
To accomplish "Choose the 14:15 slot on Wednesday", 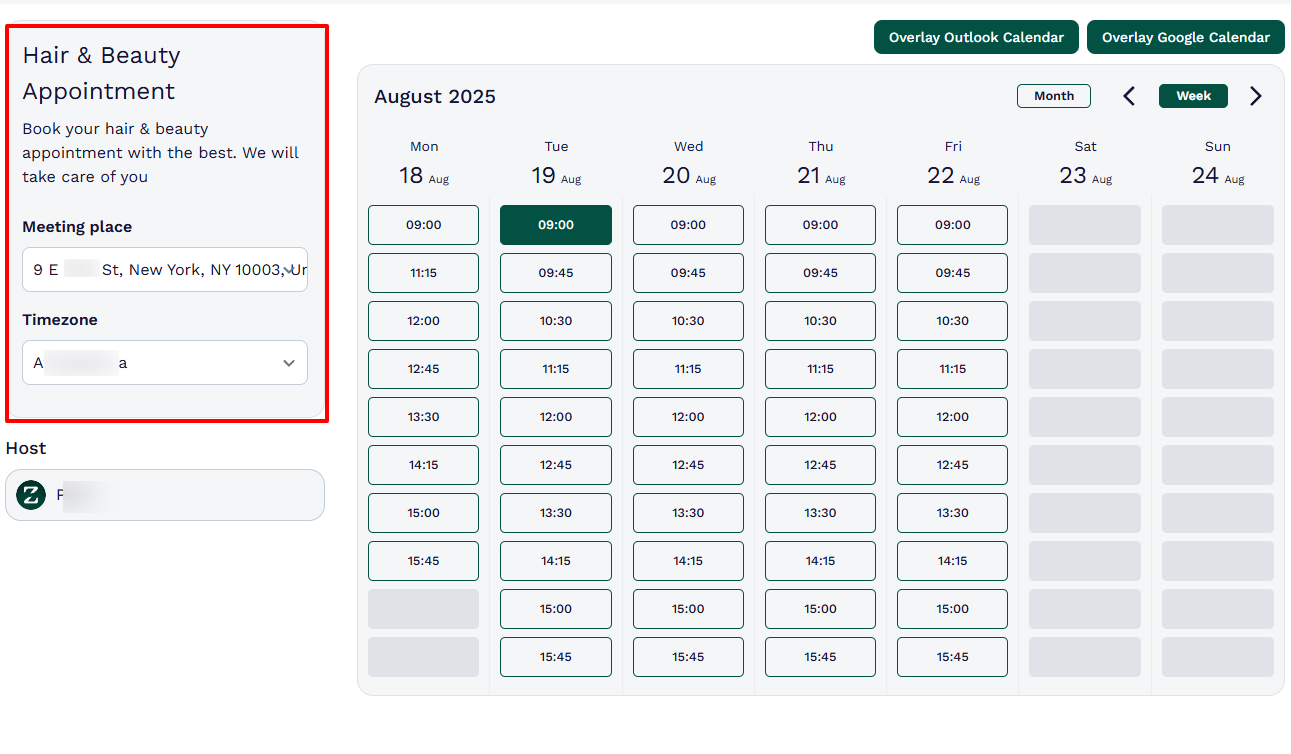I will [x=688, y=561].
